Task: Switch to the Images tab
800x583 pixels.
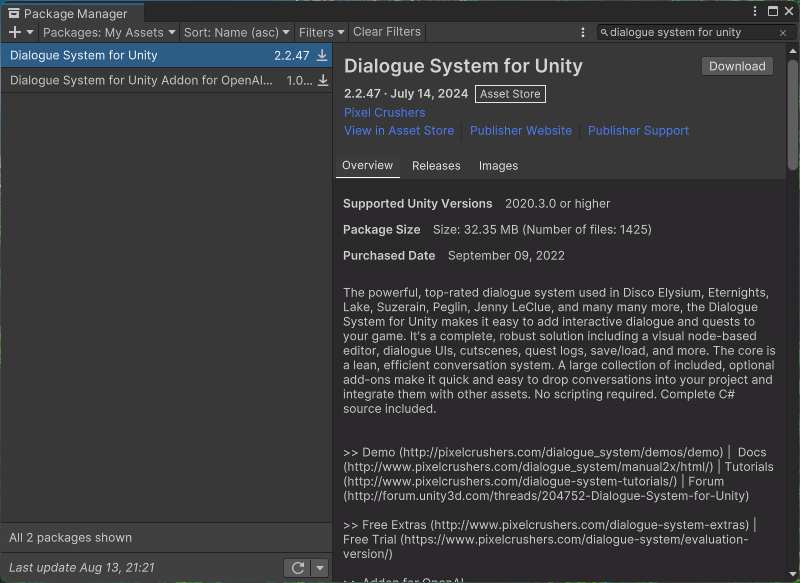Action: click(x=498, y=166)
